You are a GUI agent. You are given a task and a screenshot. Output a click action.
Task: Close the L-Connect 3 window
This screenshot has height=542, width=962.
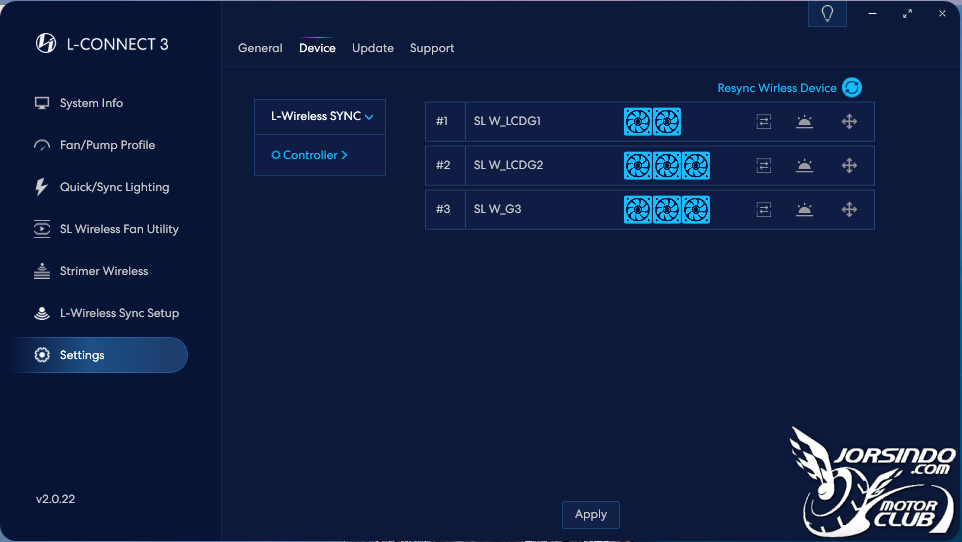pos(942,14)
